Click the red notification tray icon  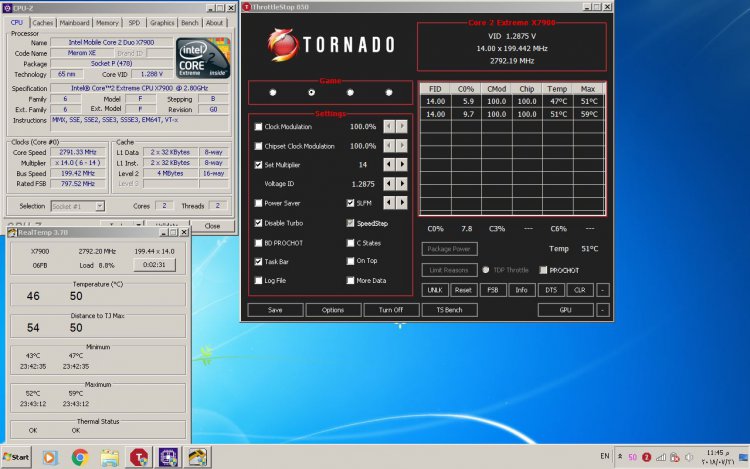coord(646,457)
